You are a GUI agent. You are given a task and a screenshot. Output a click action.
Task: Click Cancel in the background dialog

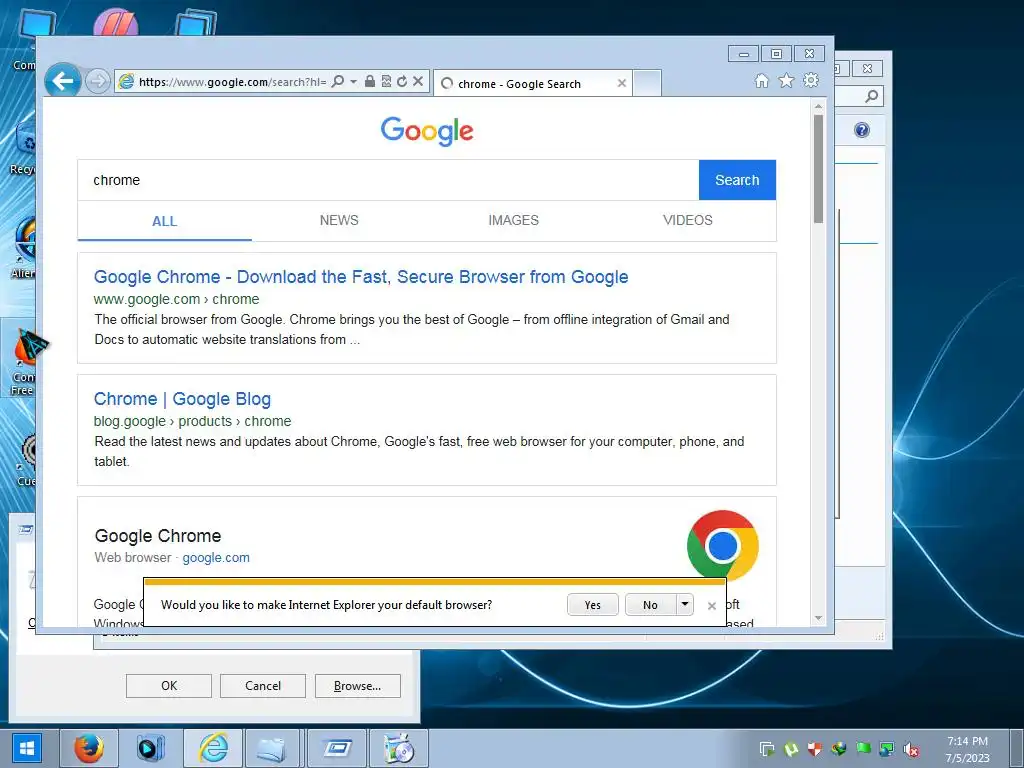263,686
